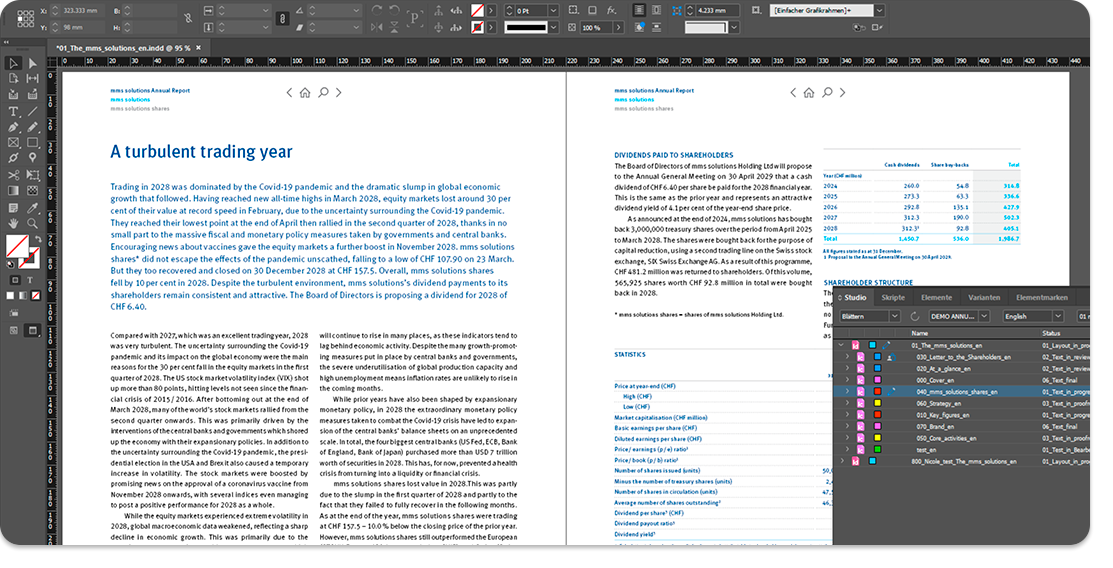Select the Rectangle Frame tool
This screenshot has height=568, width=1113.
point(13,143)
